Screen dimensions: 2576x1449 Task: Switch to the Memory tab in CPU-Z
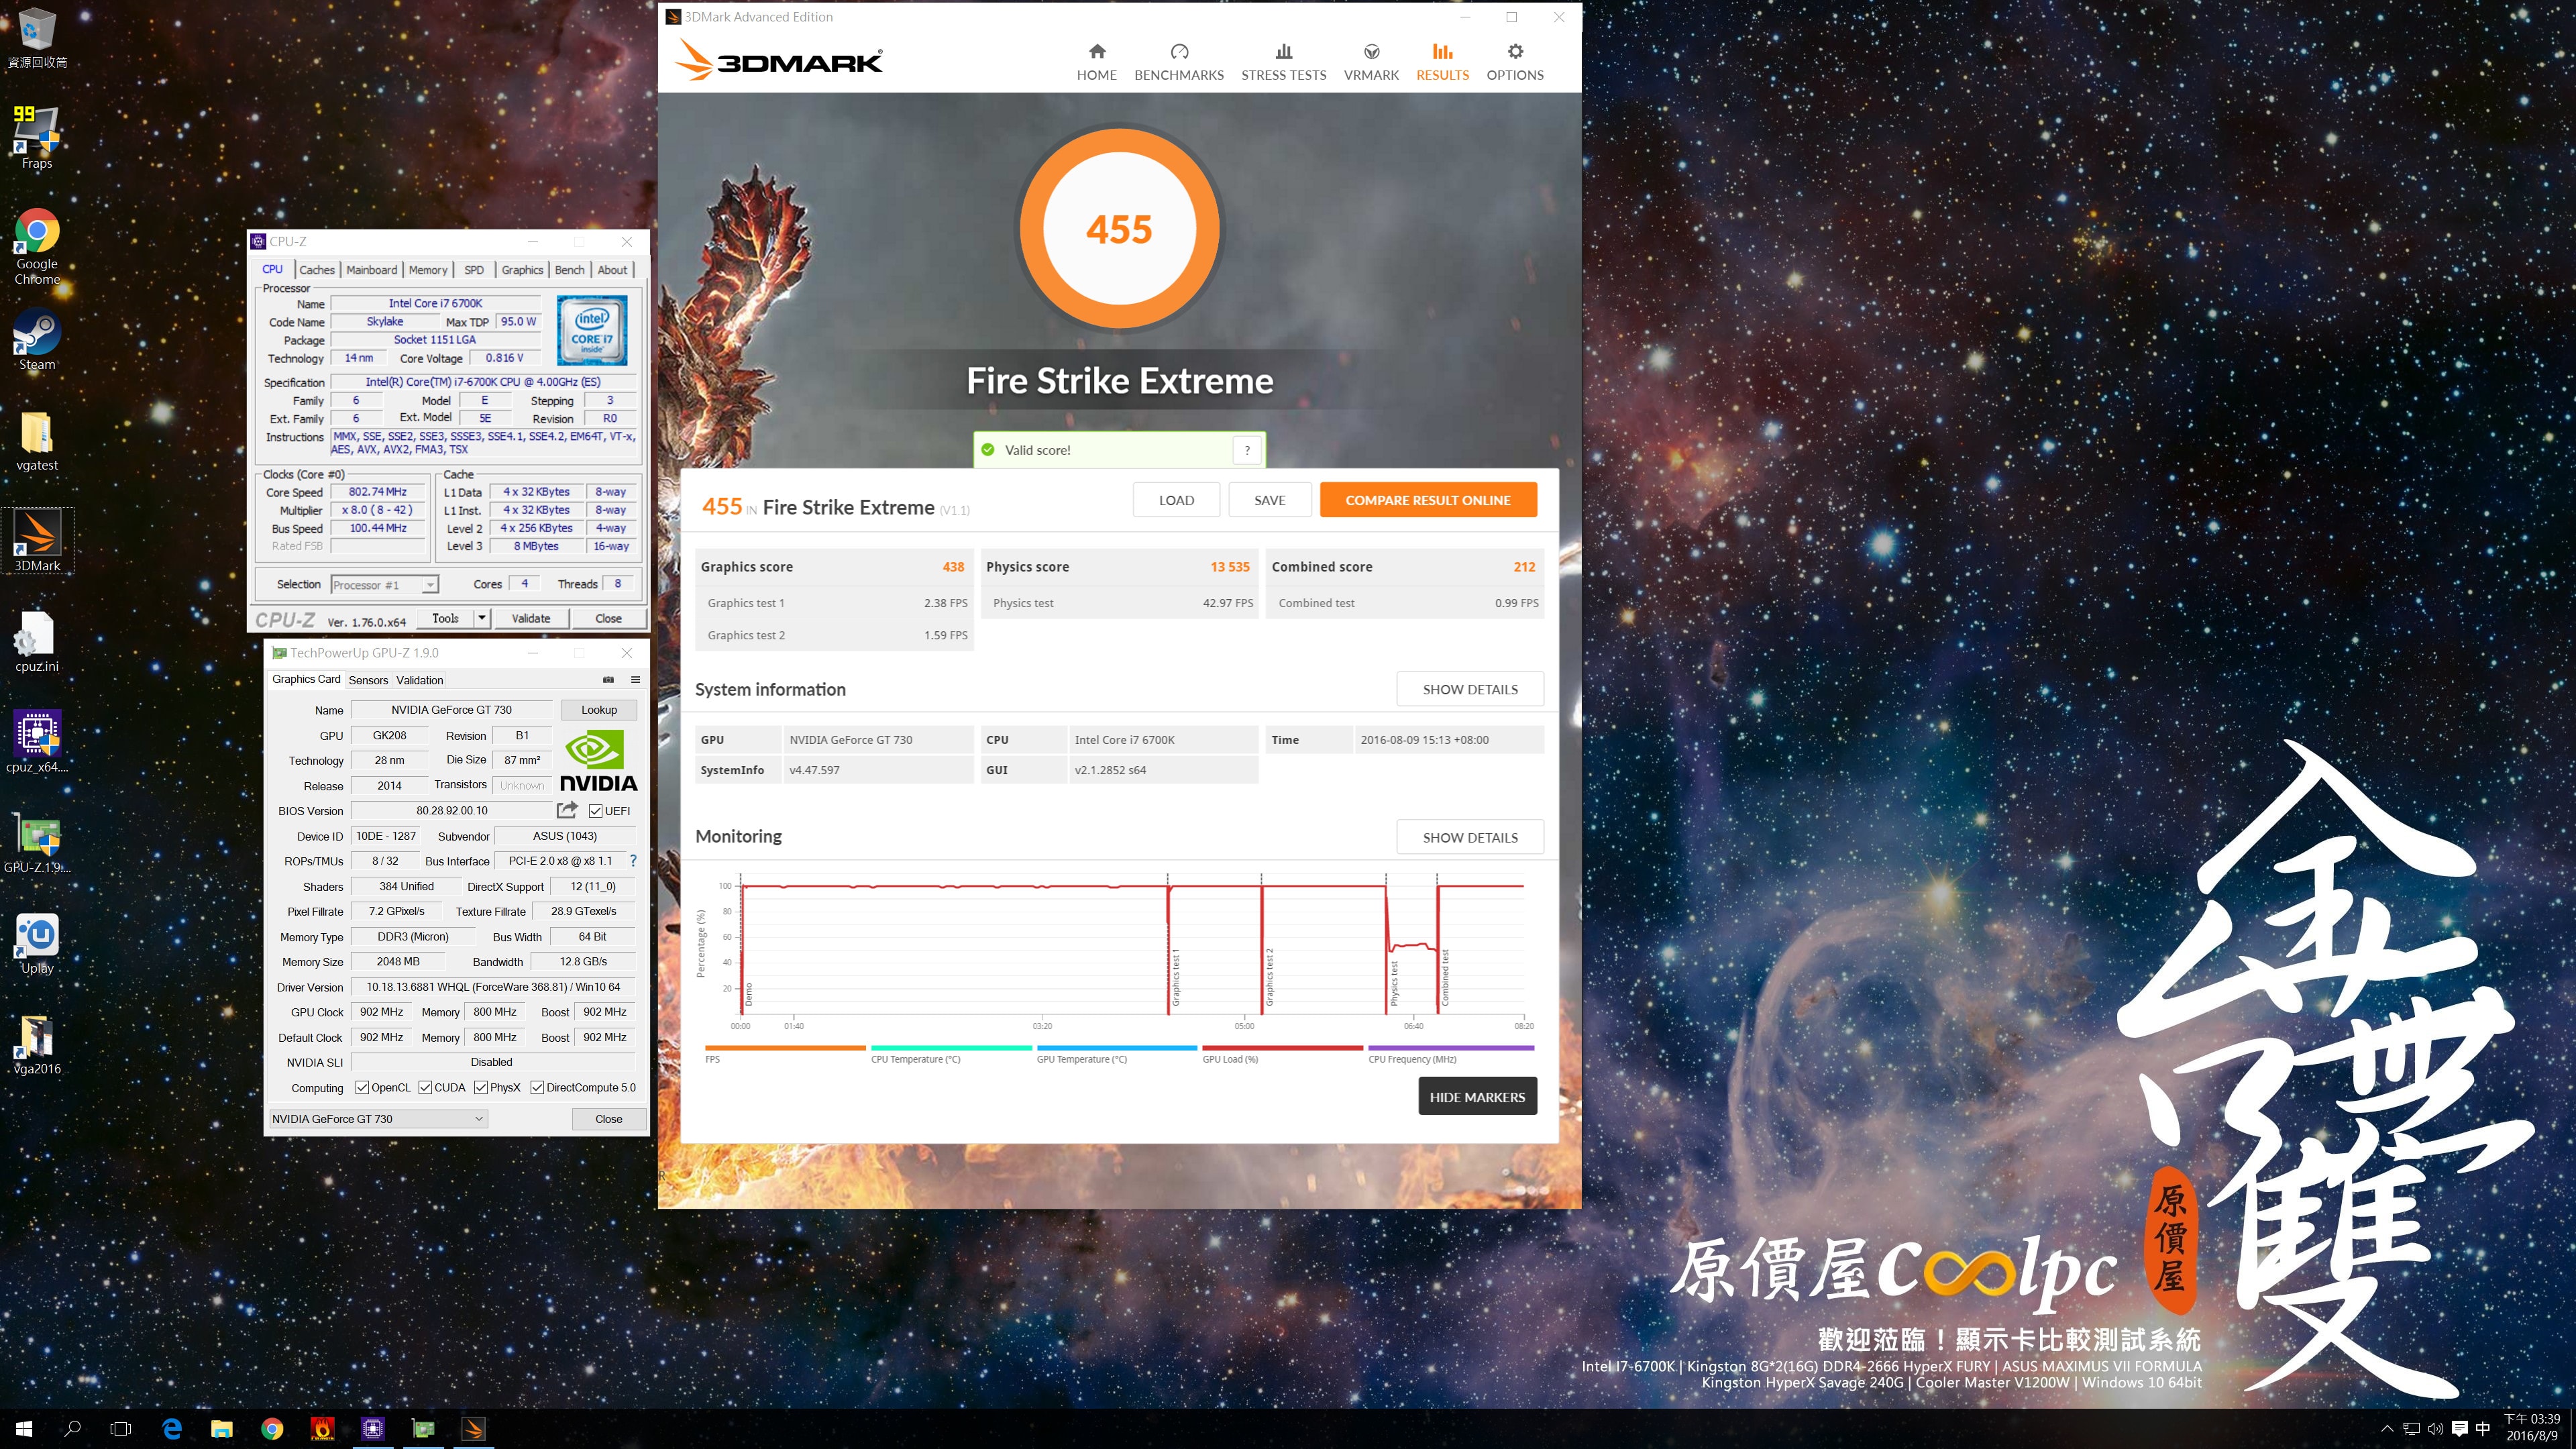(428, 270)
